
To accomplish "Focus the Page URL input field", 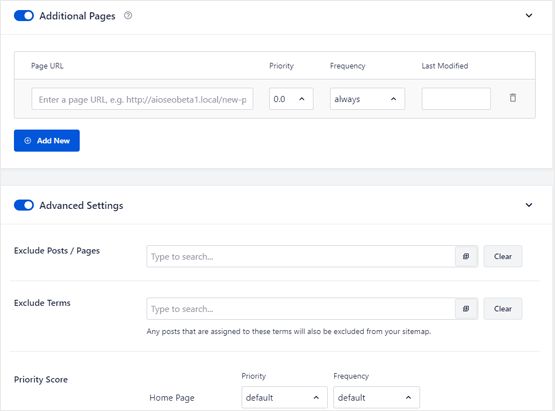I will [x=142, y=99].
